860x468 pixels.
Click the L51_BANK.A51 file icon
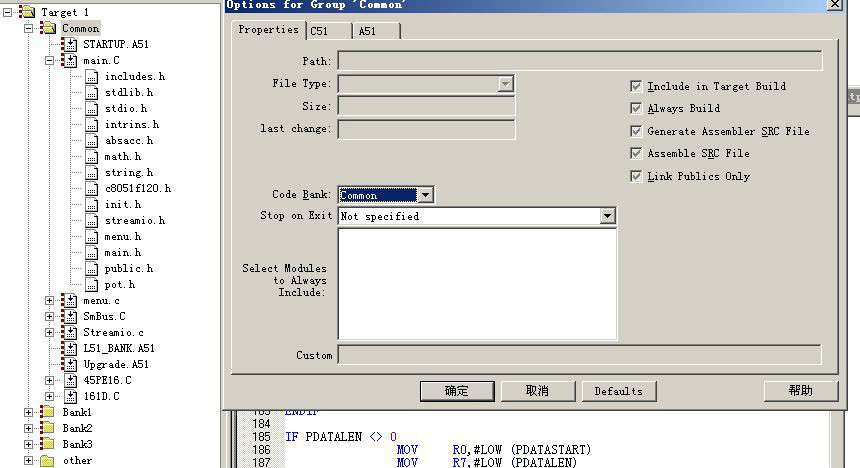pos(69,348)
